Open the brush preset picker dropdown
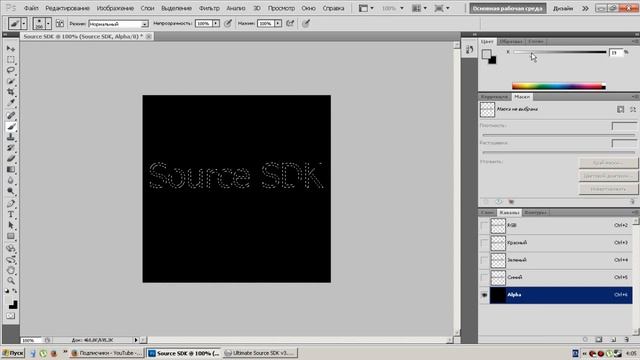 tap(48, 24)
